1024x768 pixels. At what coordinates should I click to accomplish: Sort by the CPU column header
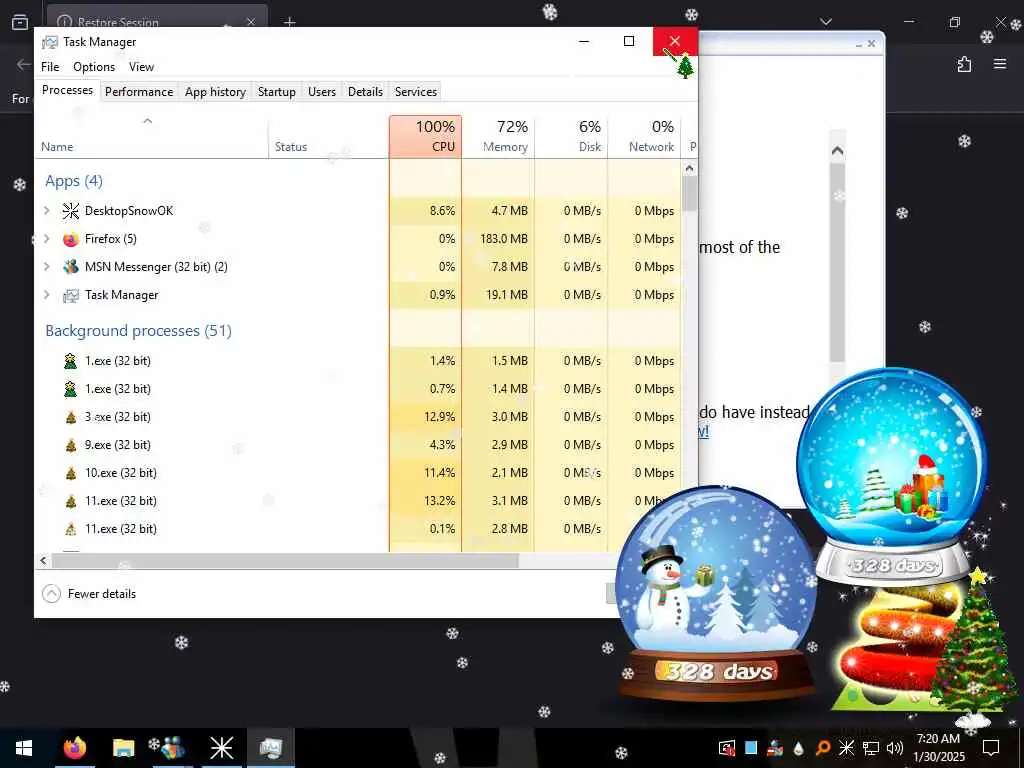[x=425, y=136]
